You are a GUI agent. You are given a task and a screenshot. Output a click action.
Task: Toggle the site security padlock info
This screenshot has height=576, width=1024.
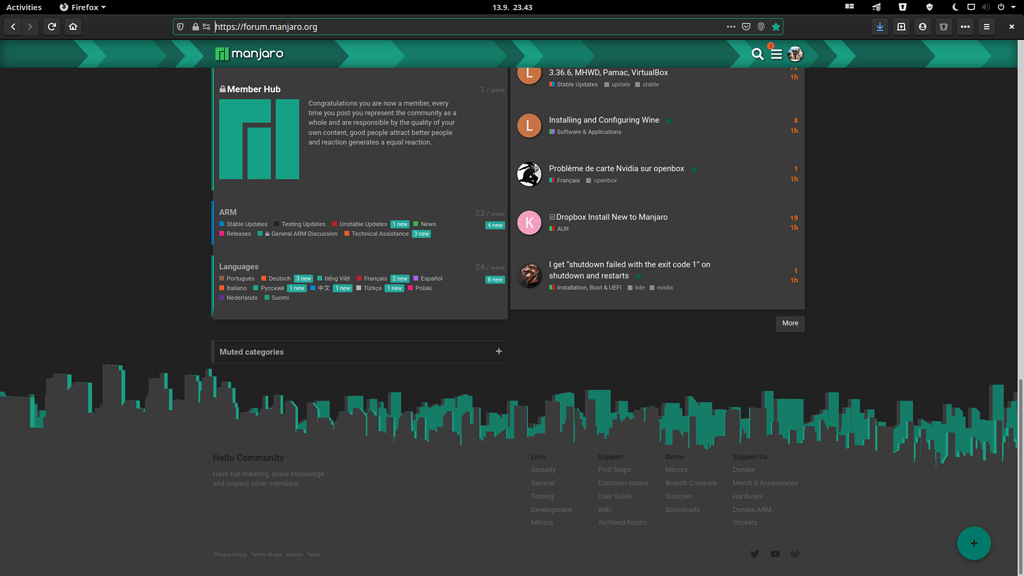[196, 27]
